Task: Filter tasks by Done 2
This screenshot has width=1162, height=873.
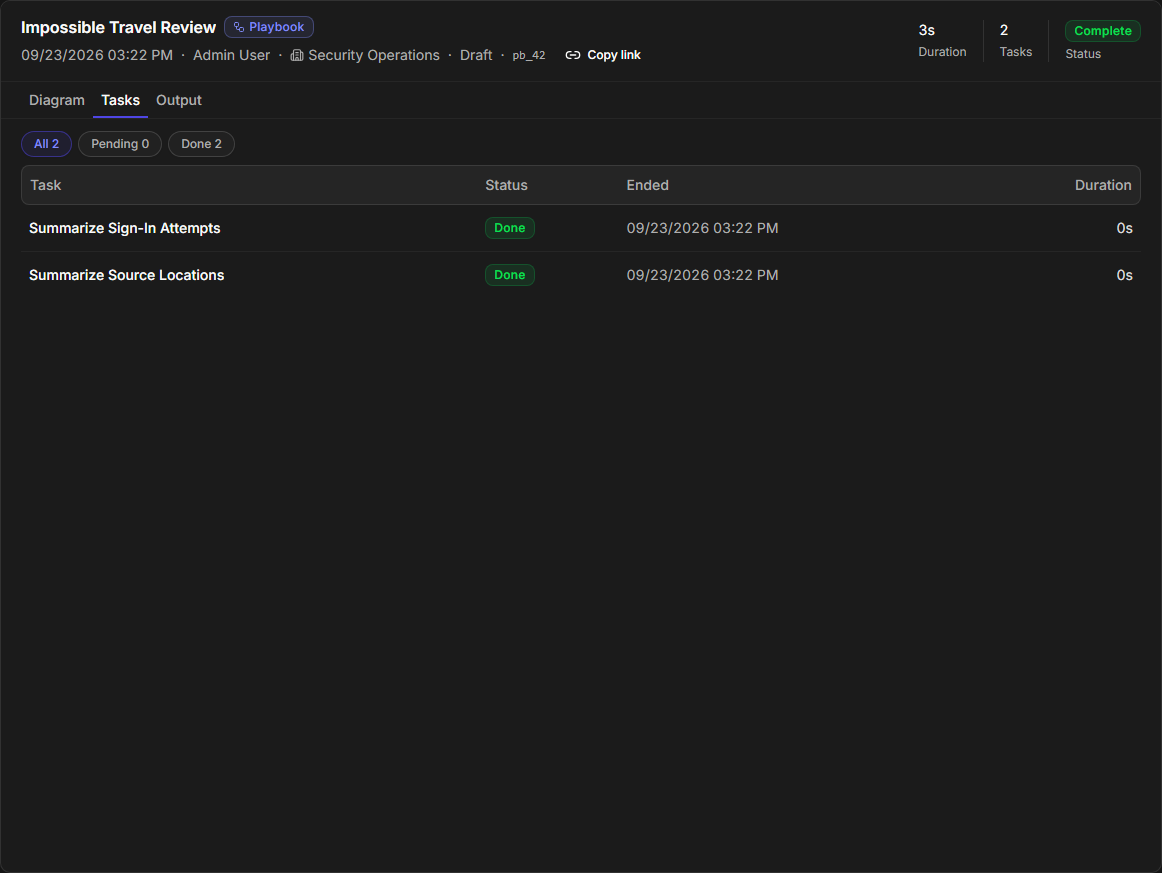Action: pyautogui.click(x=202, y=144)
